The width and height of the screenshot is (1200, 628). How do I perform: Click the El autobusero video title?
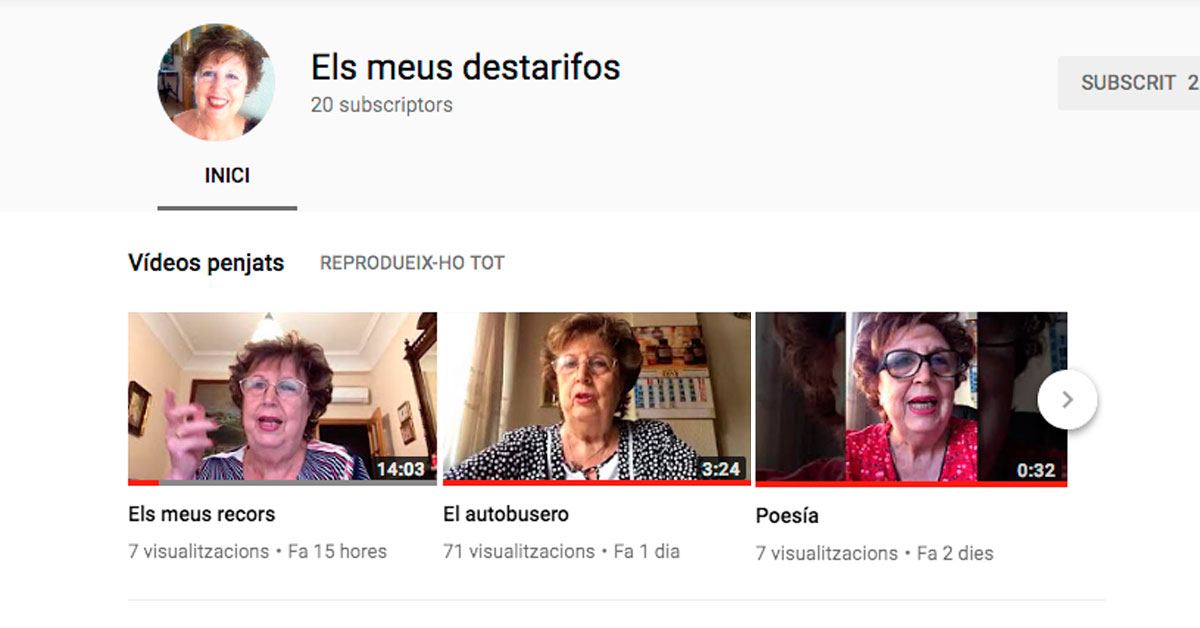[x=506, y=514]
